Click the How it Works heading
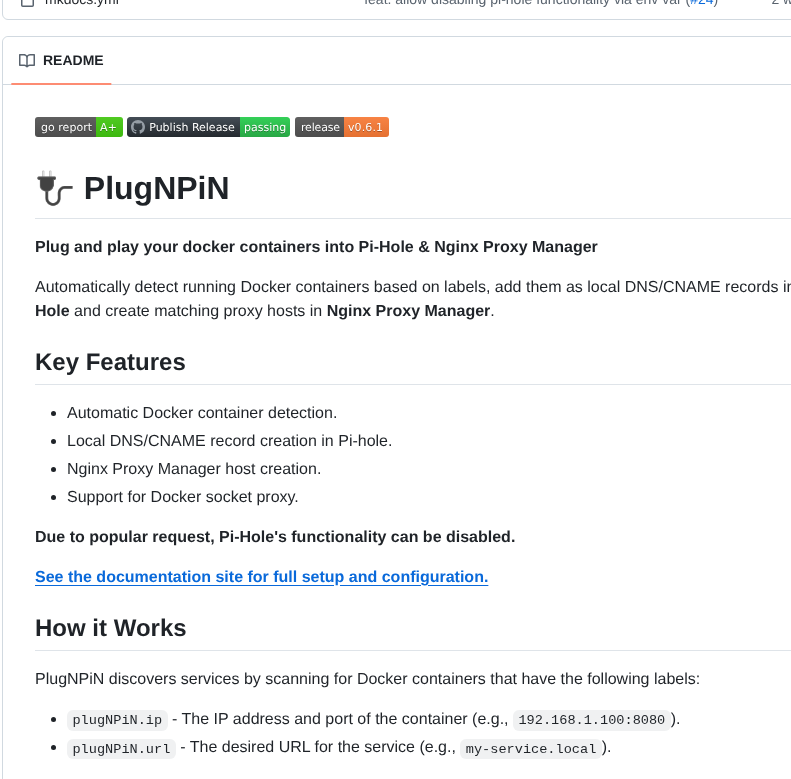This screenshot has height=779, width=791. click(x=110, y=628)
